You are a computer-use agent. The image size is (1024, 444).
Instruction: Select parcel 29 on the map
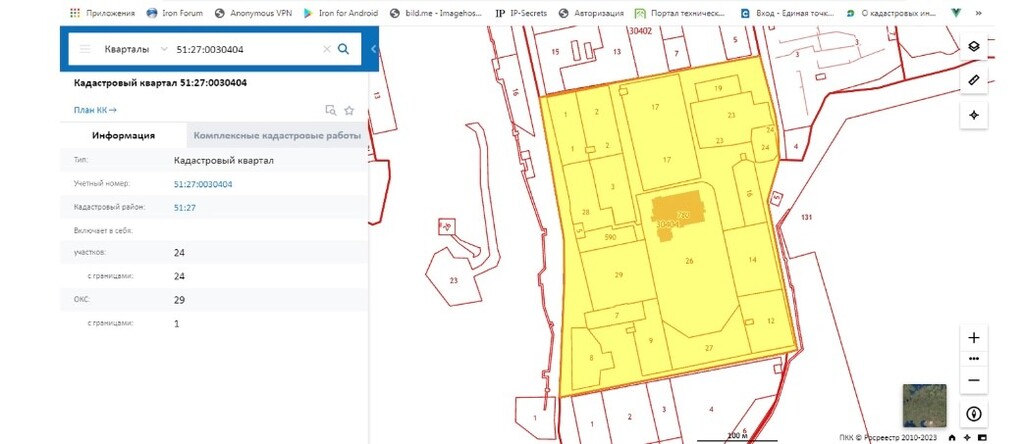pos(619,276)
